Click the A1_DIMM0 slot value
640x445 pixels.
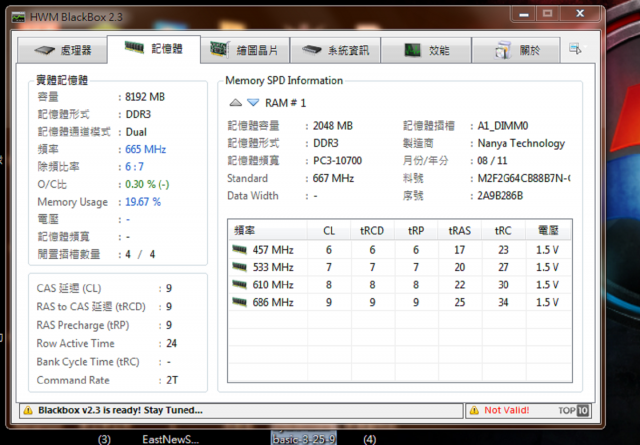point(503,126)
